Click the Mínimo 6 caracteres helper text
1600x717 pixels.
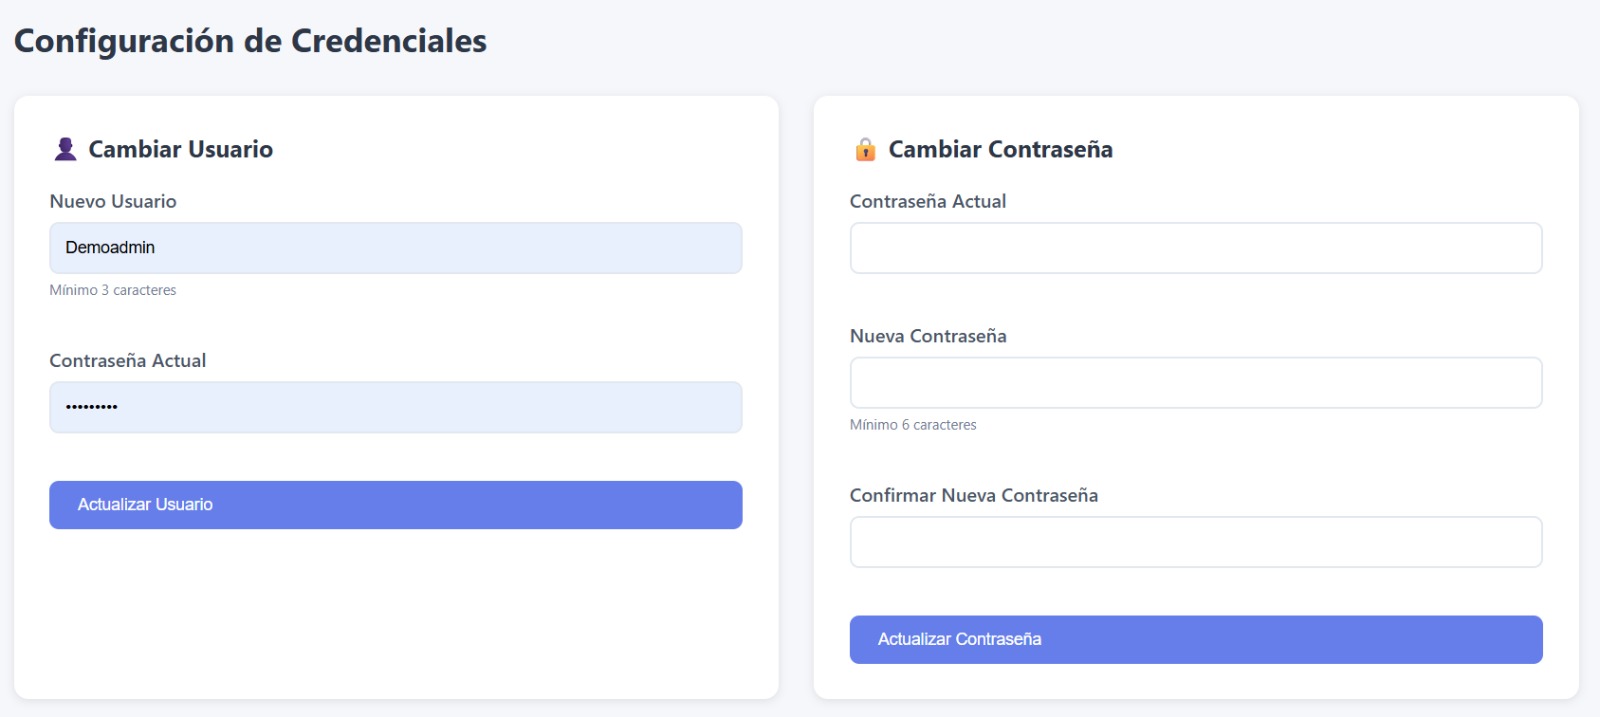point(913,424)
